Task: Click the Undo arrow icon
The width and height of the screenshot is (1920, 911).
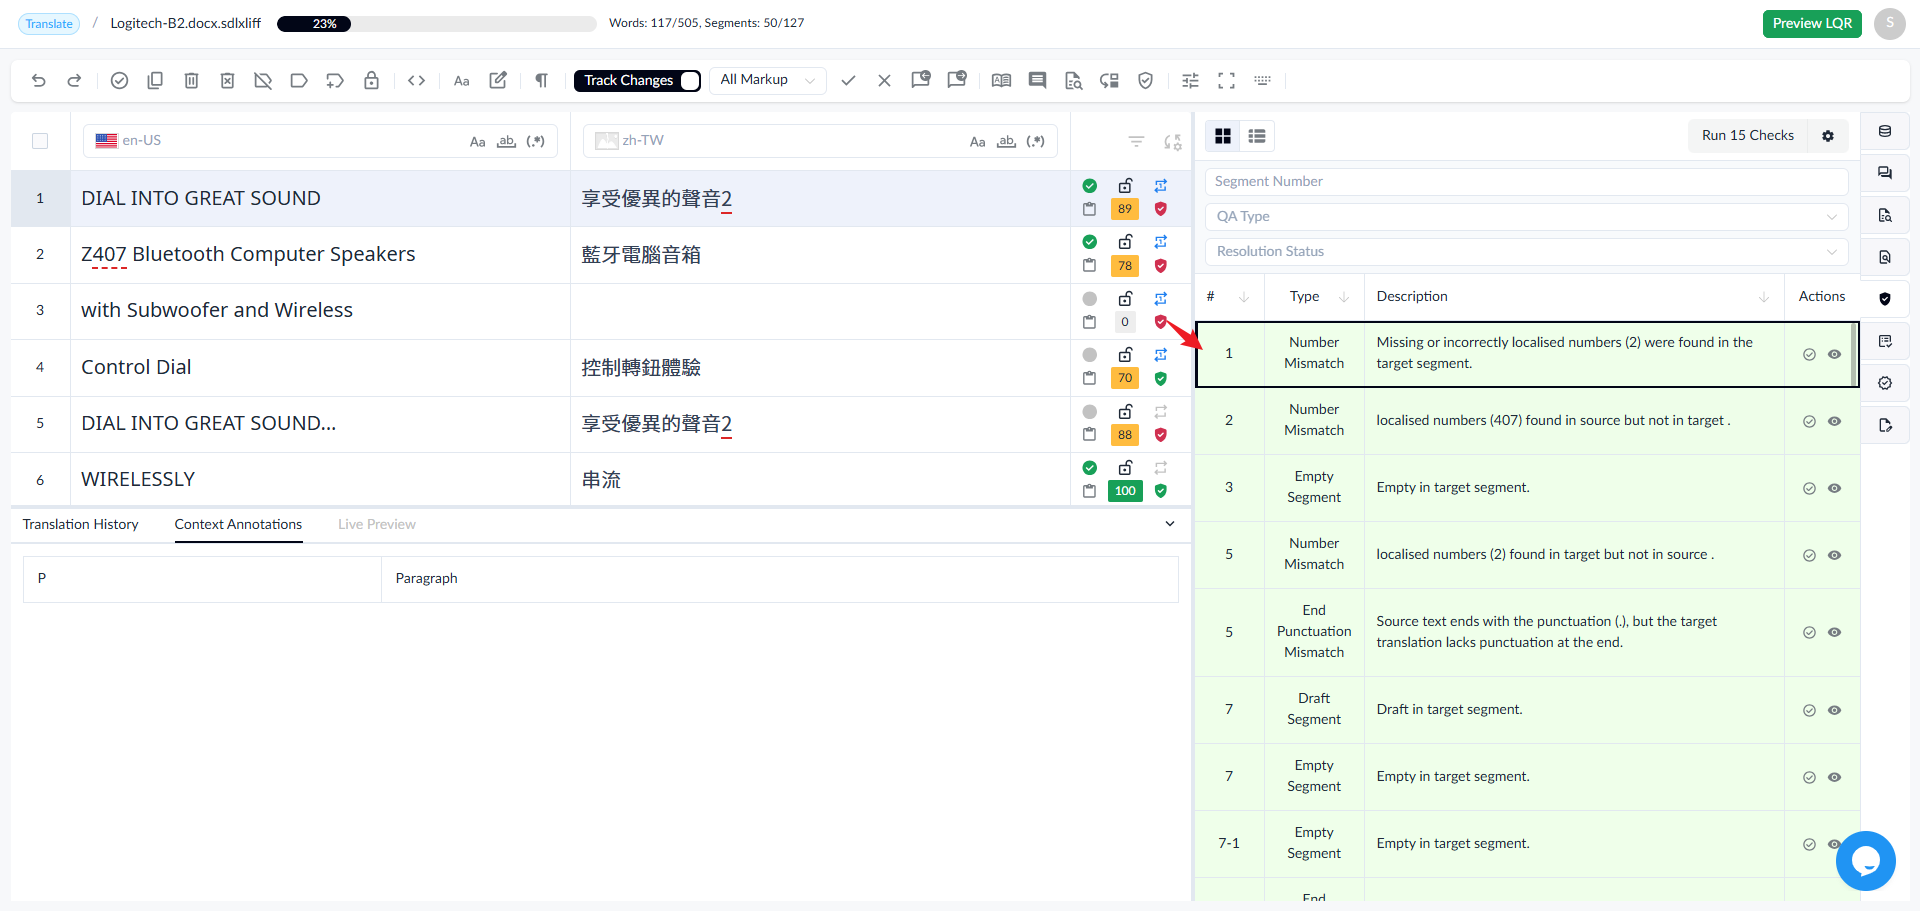Action: point(39,81)
